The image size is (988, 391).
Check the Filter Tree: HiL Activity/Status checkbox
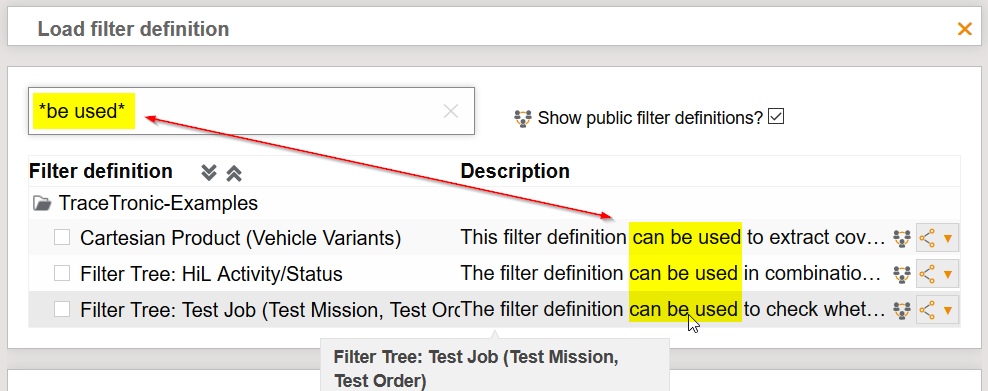62,273
